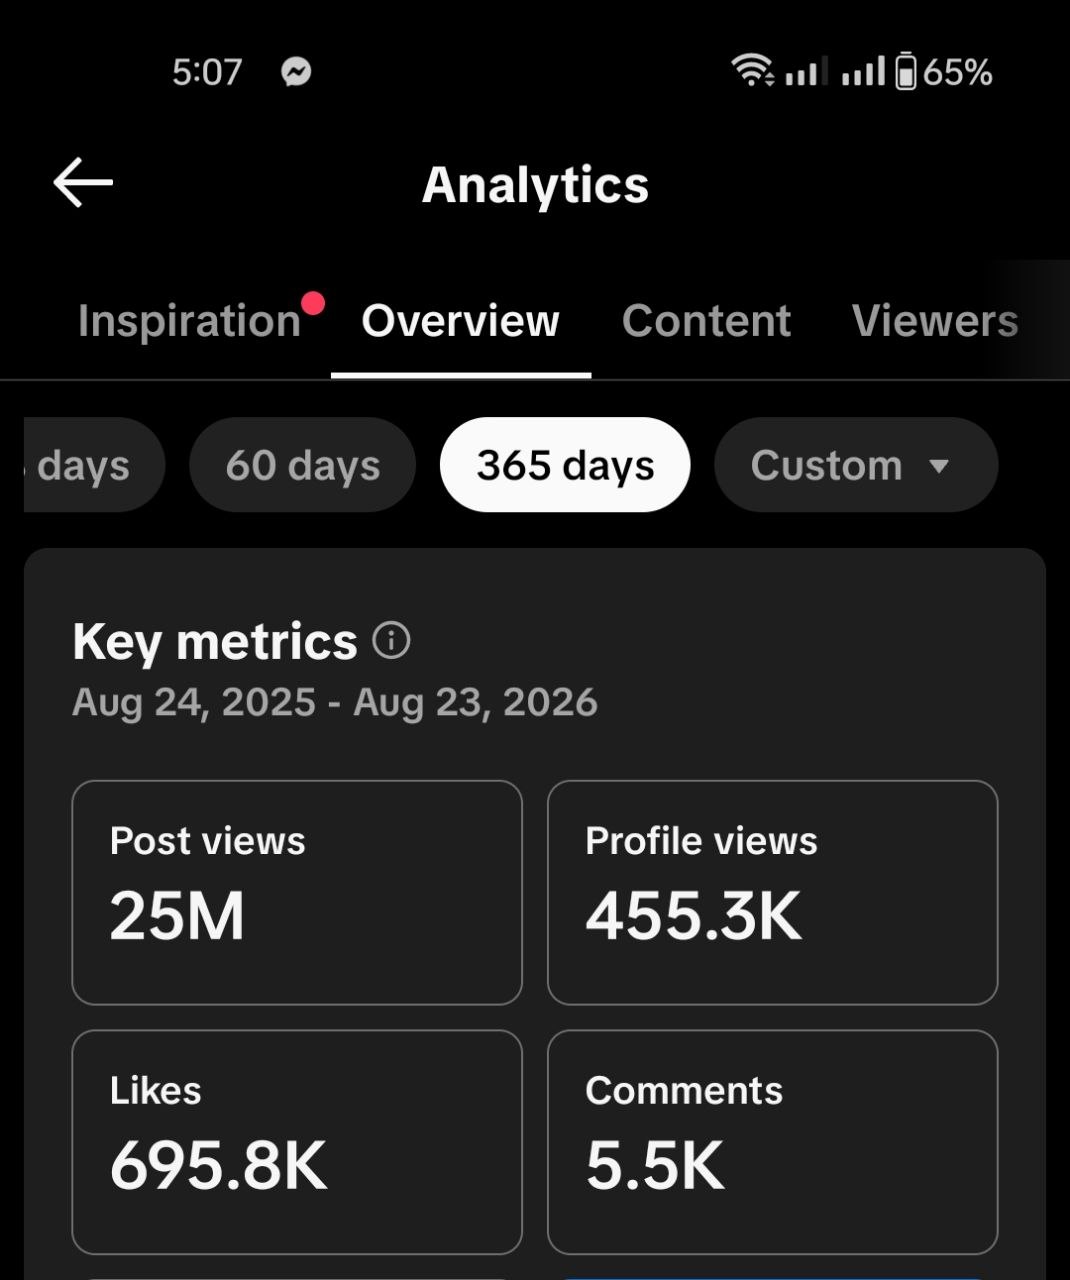Select the Overview tab
This screenshot has height=1280, width=1070.
(x=460, y=321)
